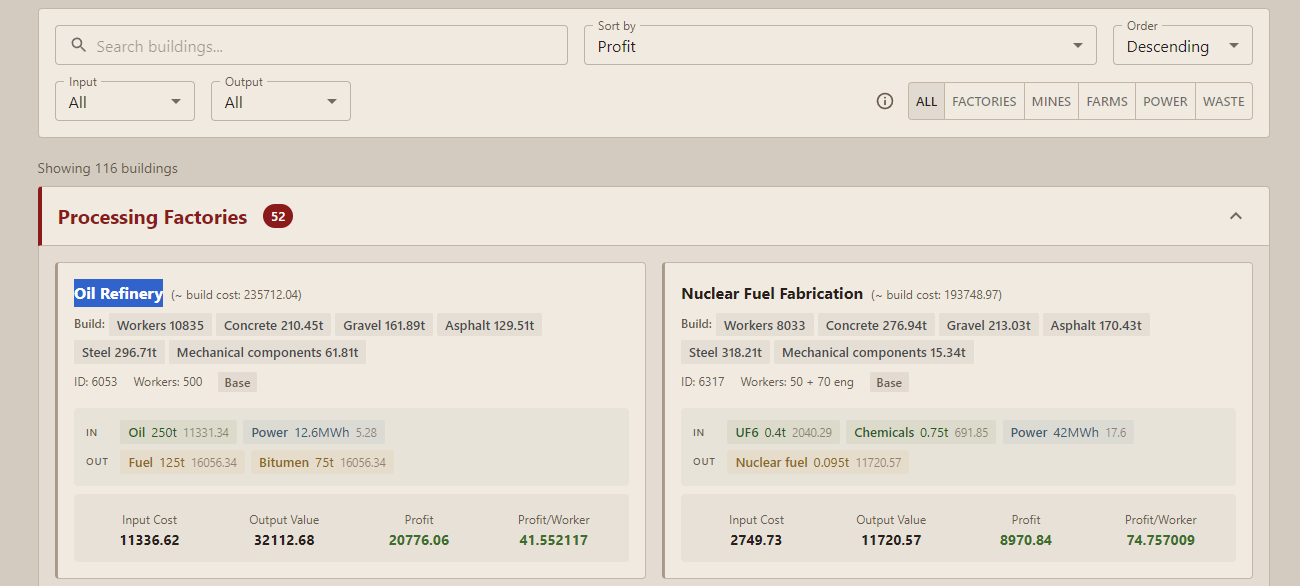Click the Power 12.6MWh input chip
1300x586 pixels.
(314, 433)
